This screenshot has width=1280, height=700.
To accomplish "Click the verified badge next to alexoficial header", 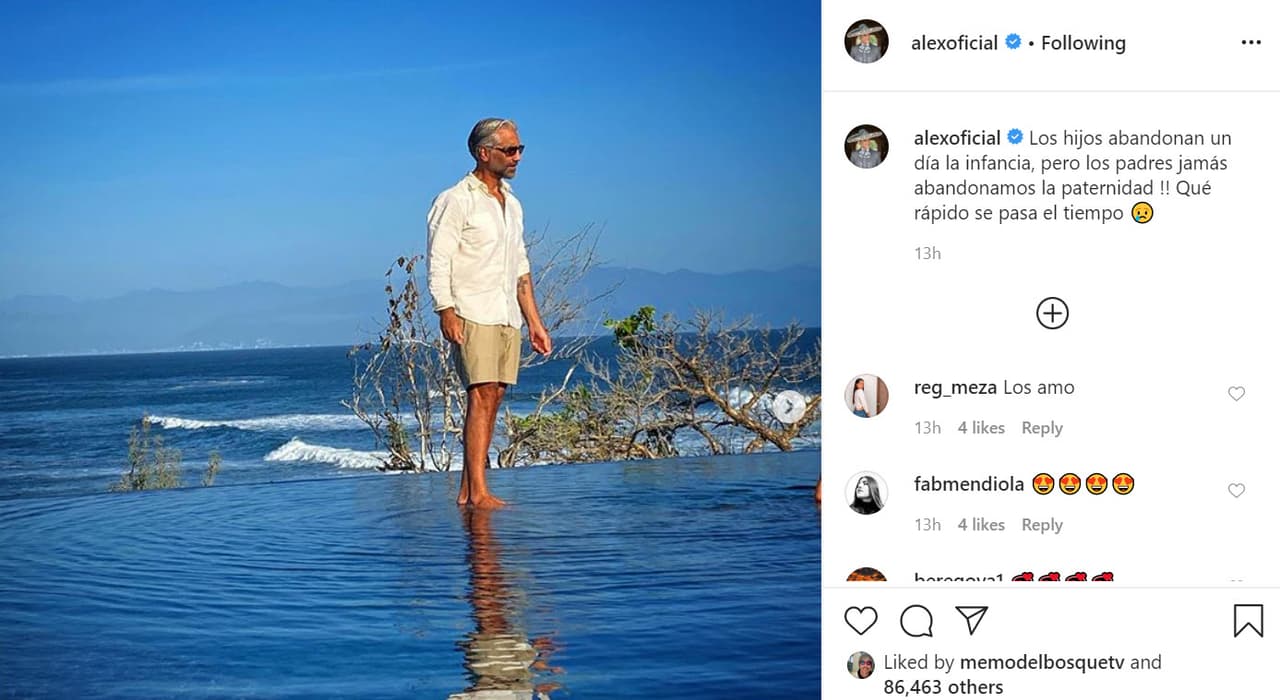I will [1013, 42].
